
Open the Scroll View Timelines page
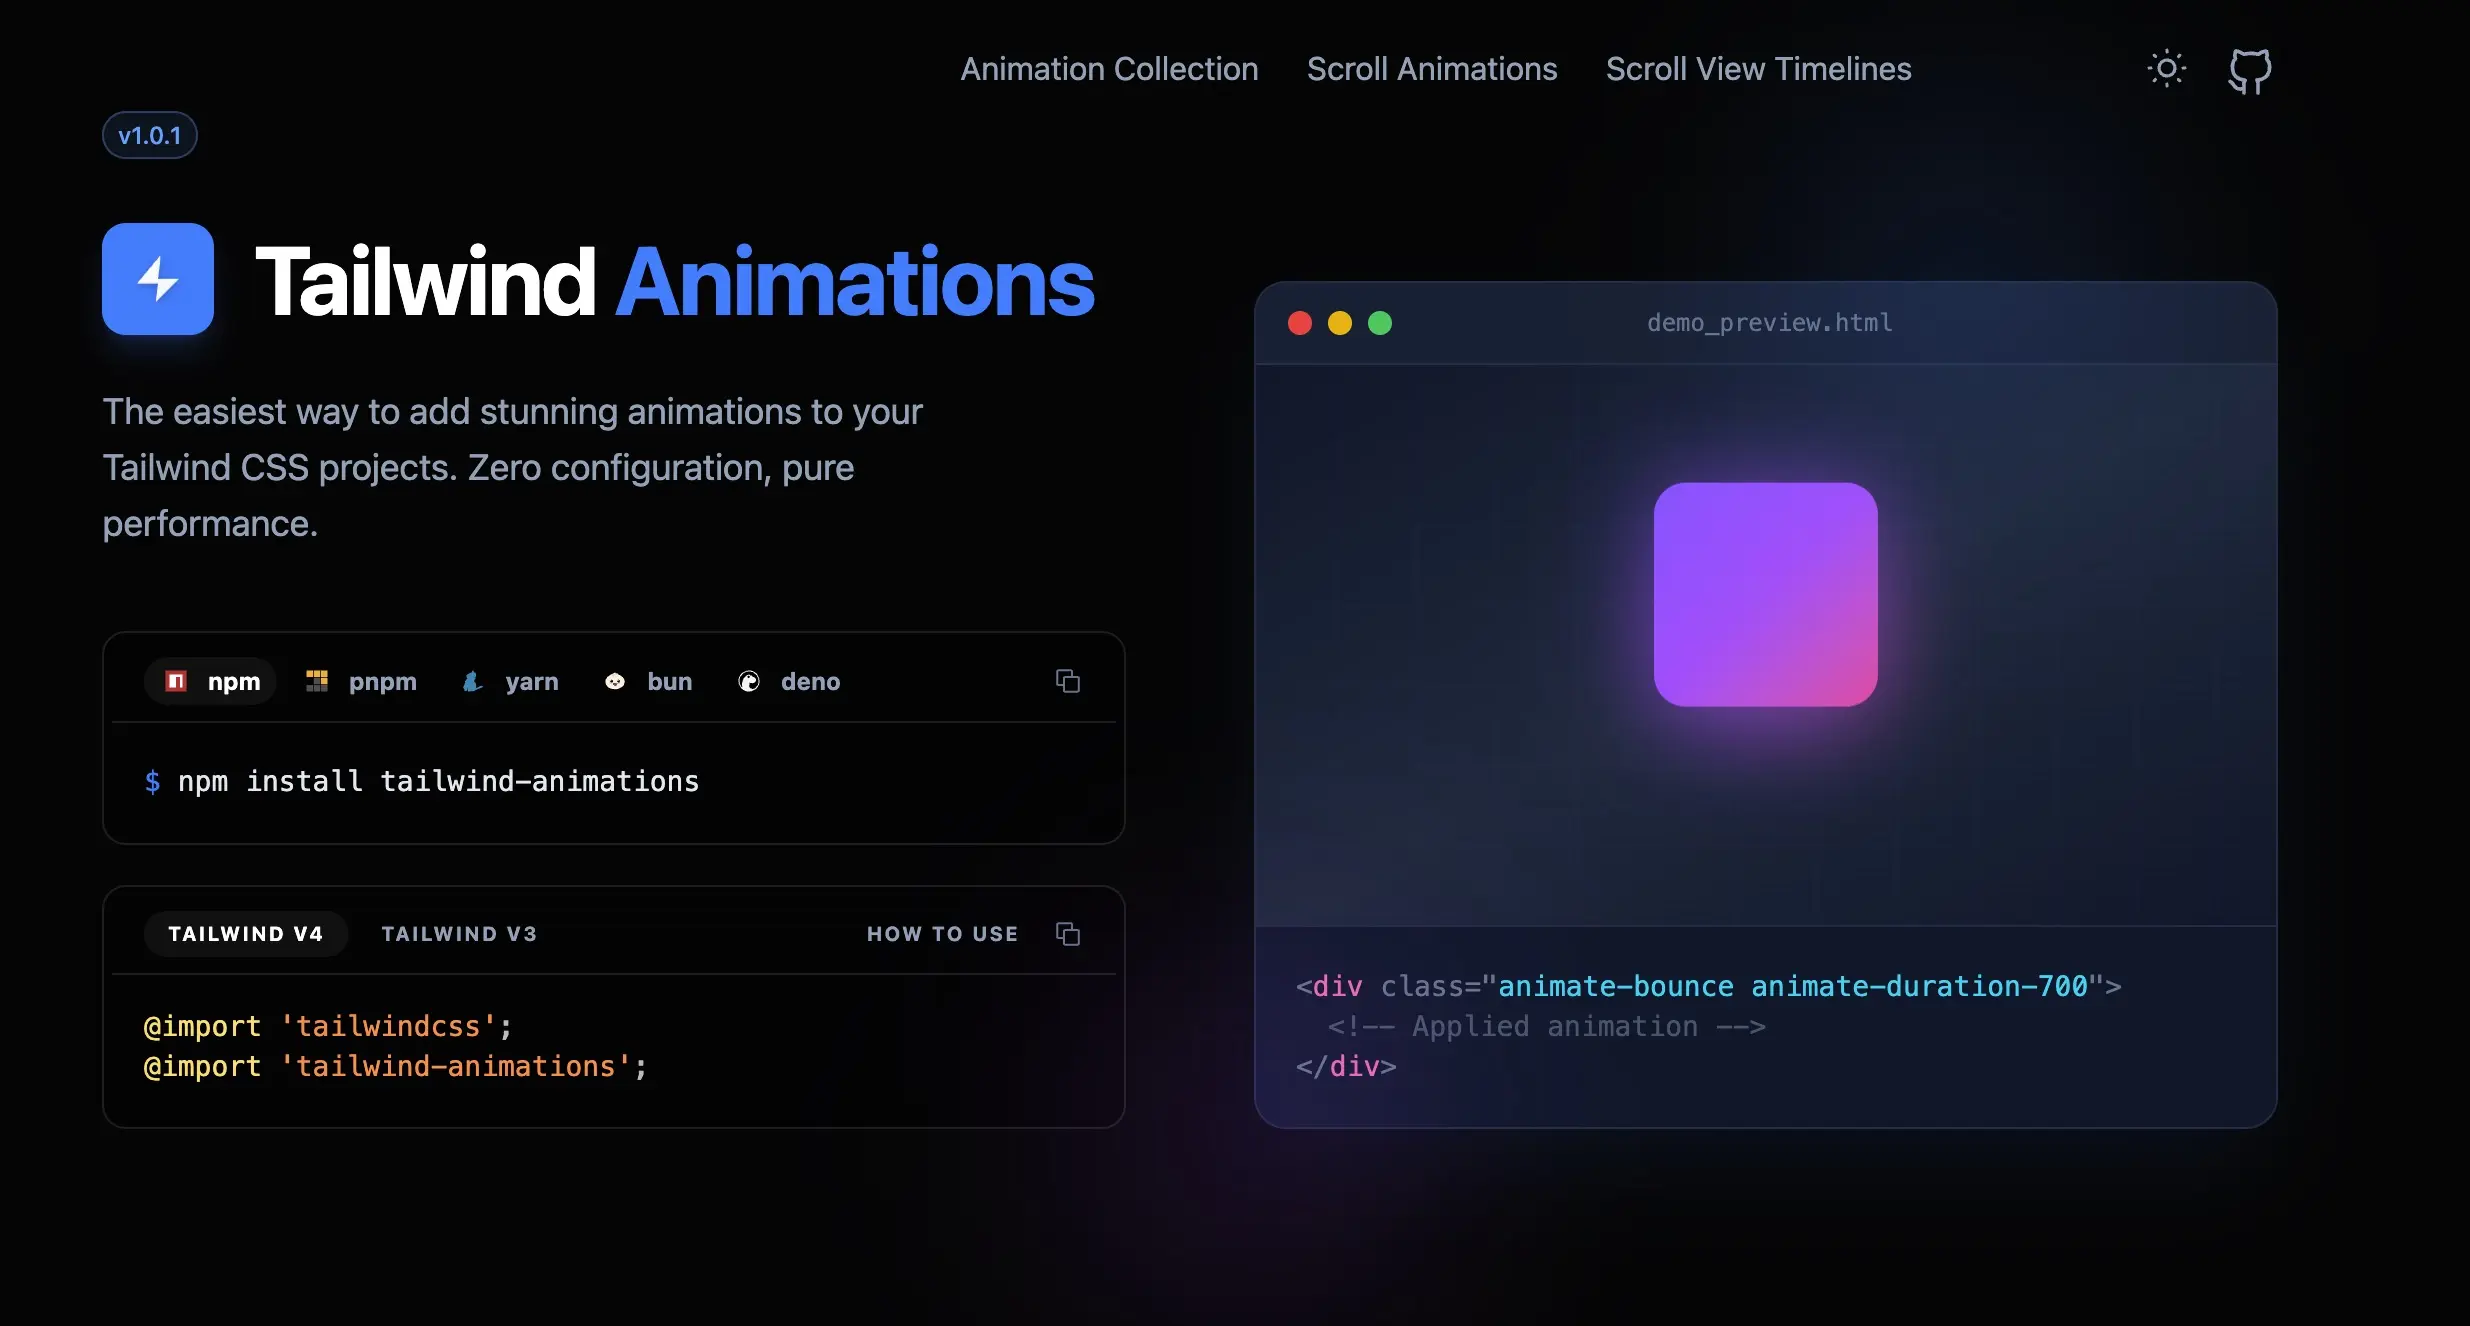[1758, 68]
